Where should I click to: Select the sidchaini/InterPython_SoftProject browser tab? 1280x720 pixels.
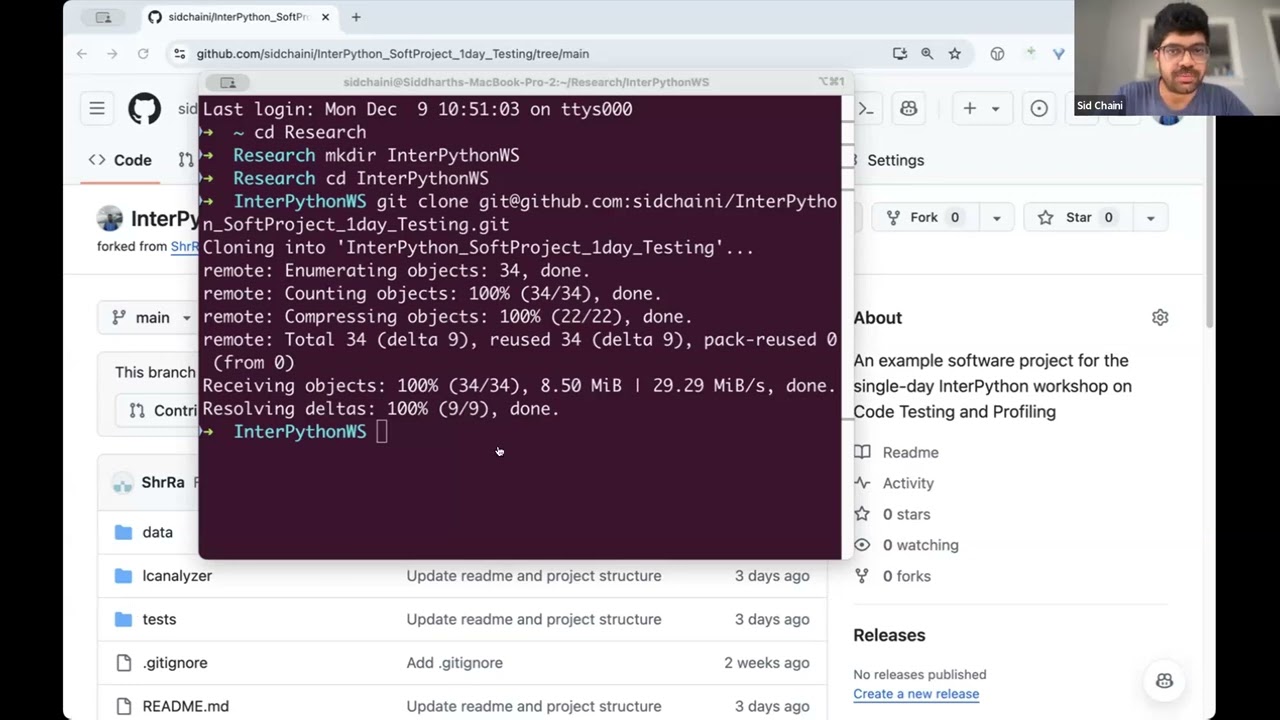pos(238,17)
